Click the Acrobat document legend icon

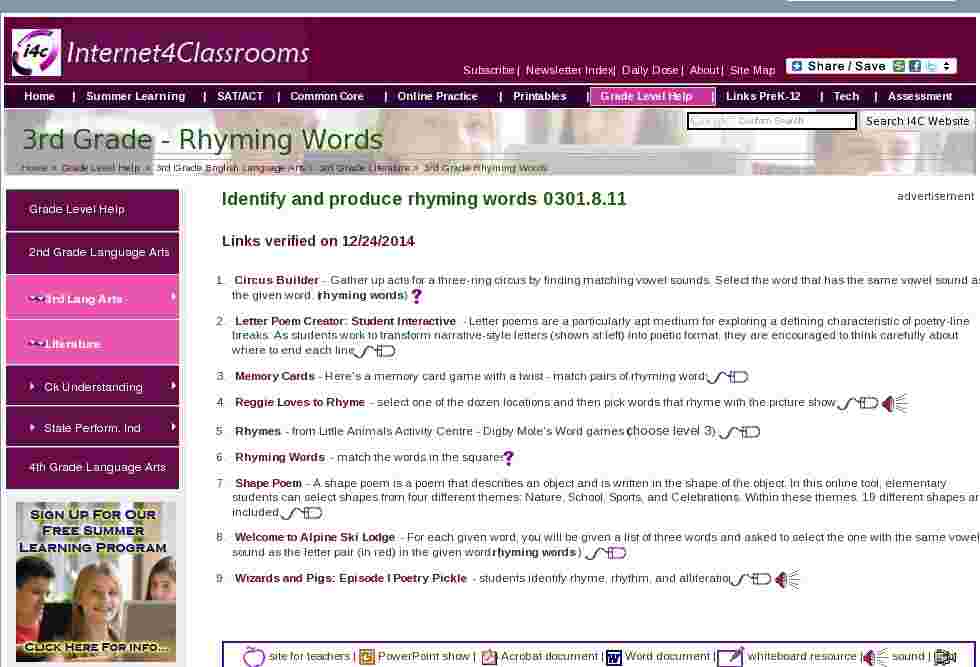tap(489, 657)
